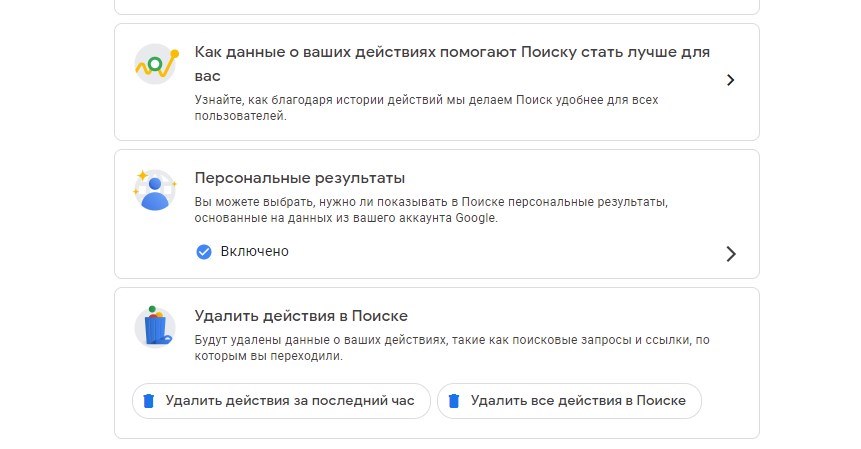861x449 pixels.
Task: Click trash icon in 'Удалить все действия' button
Action: pyautogui.click(x=454, y=401)
